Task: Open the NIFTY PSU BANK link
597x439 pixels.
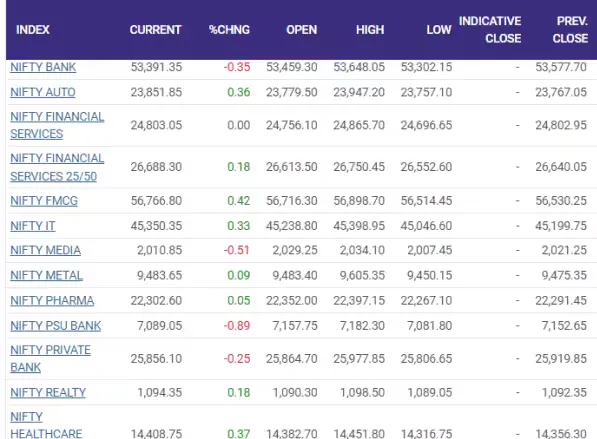Action: 56,326
